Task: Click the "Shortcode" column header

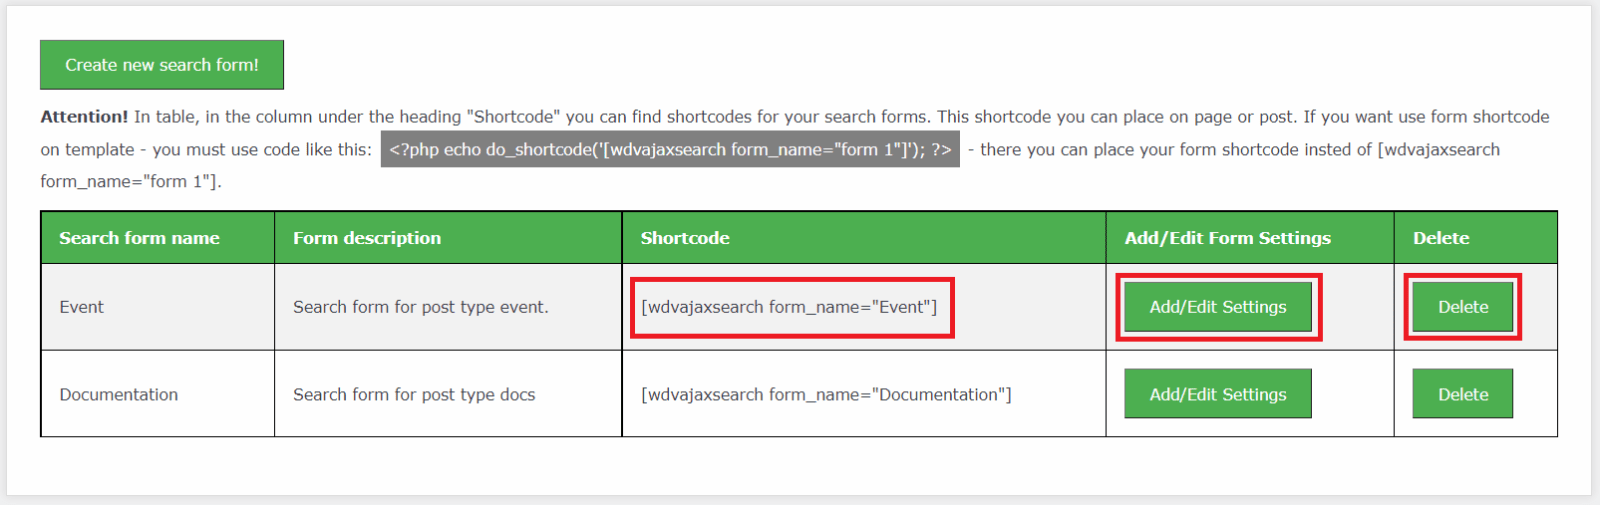Action: pyautogui.click(x=685, y=238)
